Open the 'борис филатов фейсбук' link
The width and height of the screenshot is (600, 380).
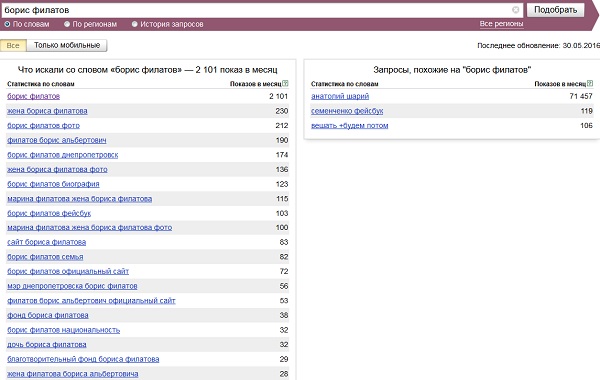point(49,214)
